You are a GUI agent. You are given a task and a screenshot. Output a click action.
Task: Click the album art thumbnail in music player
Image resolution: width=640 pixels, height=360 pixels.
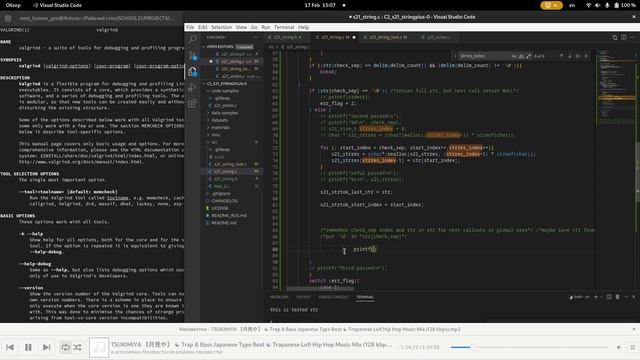point(99,347)
